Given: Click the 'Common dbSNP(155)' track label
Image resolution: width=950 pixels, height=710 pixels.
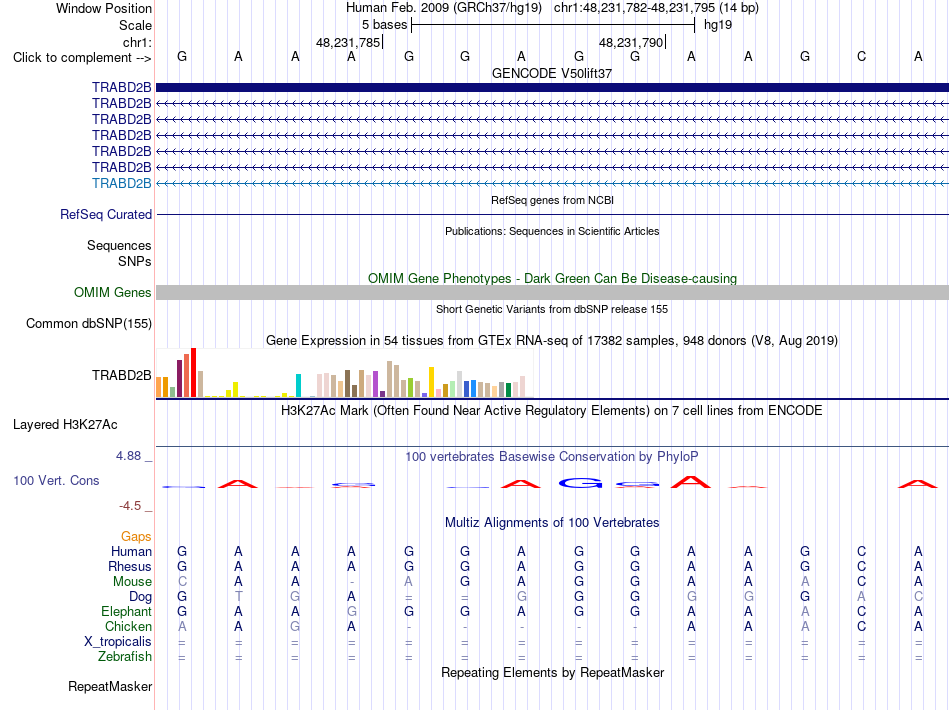Looking at the screenshot, I should tap(89, 323).
